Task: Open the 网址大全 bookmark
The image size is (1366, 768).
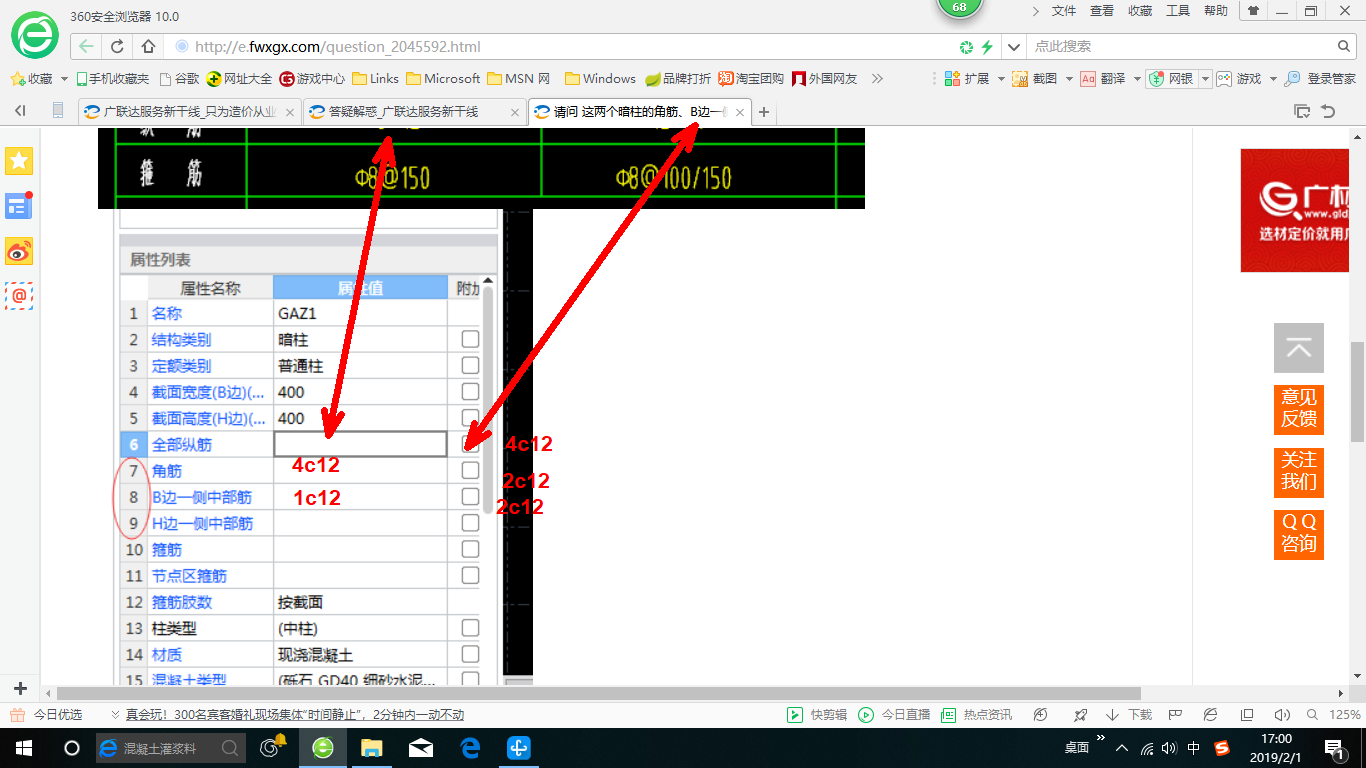Action: tap(239, 78)
